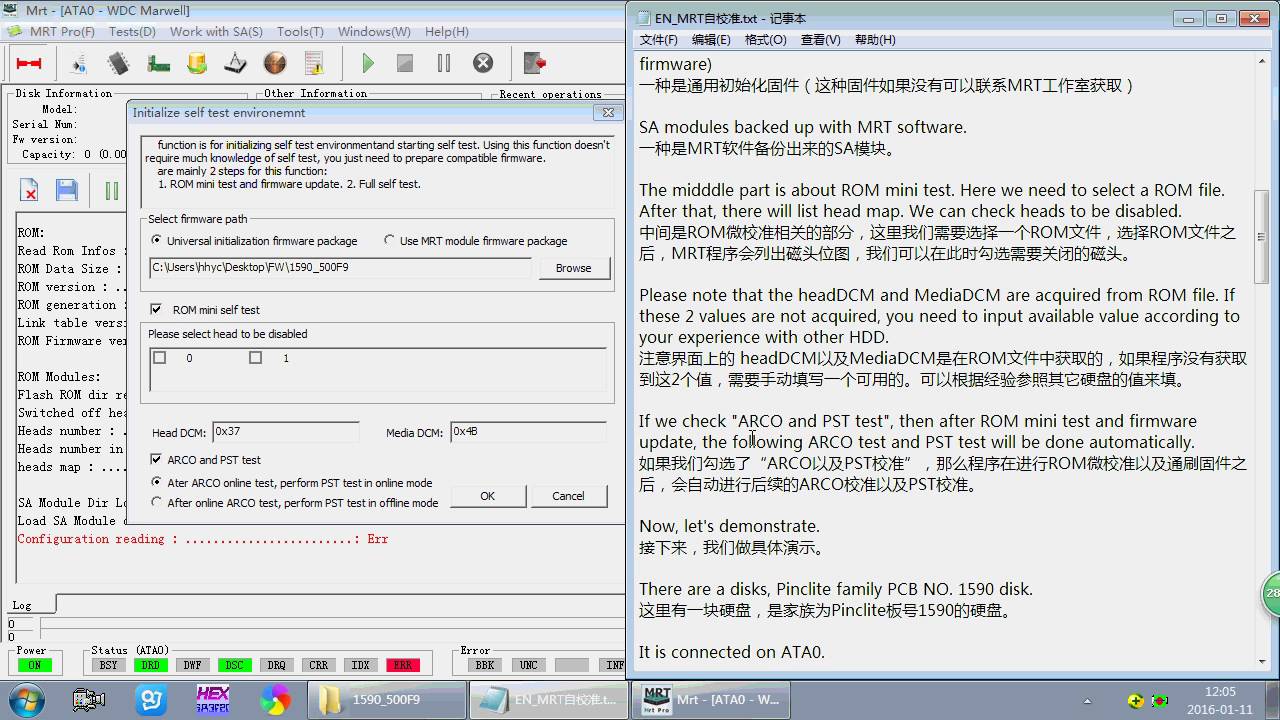This screenshot has height=720, width=1280.
Task: Click Notepad scrollbar up arrow
Action: click(x=1263, y=61)
